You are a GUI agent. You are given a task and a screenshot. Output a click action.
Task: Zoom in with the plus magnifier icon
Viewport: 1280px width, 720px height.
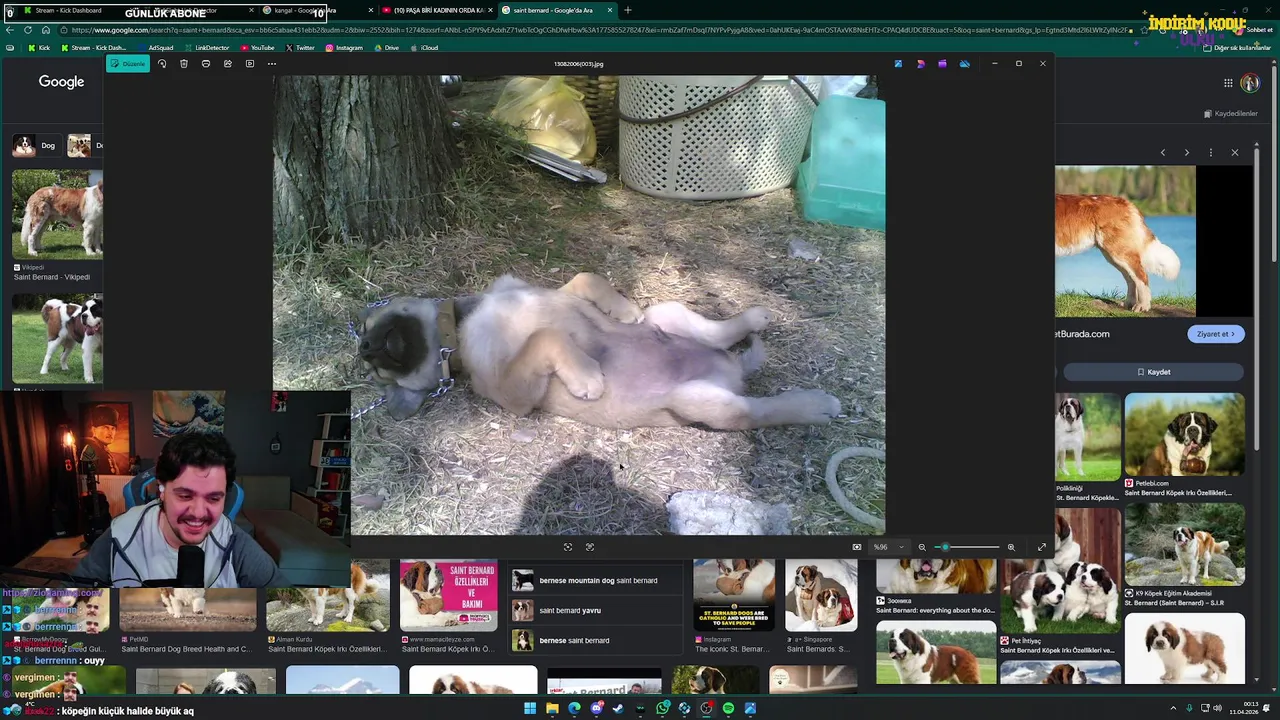[1011, 547]
